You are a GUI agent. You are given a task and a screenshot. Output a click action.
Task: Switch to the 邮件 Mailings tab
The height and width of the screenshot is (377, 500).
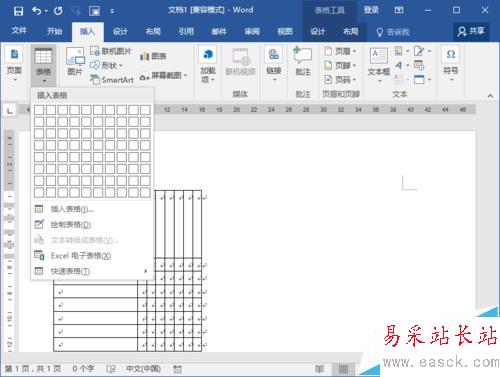pos(219,32)
